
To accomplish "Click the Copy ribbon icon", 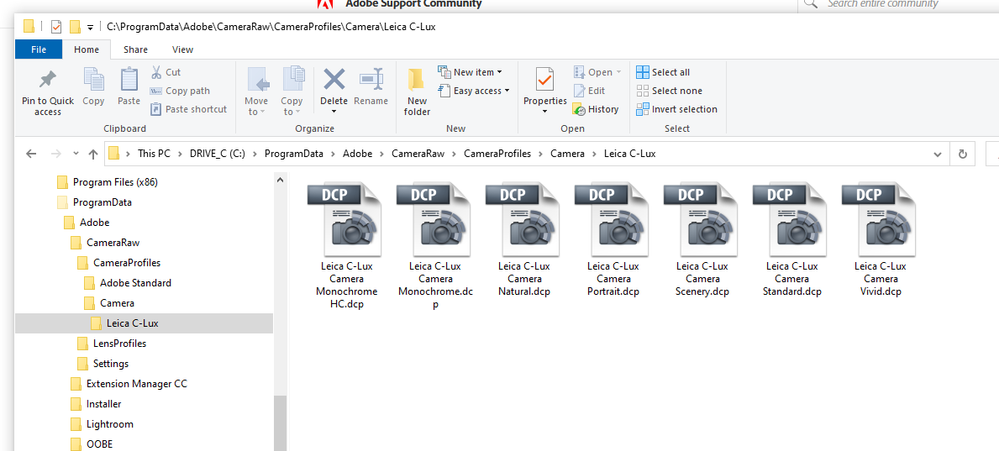I will pos(94,80).
